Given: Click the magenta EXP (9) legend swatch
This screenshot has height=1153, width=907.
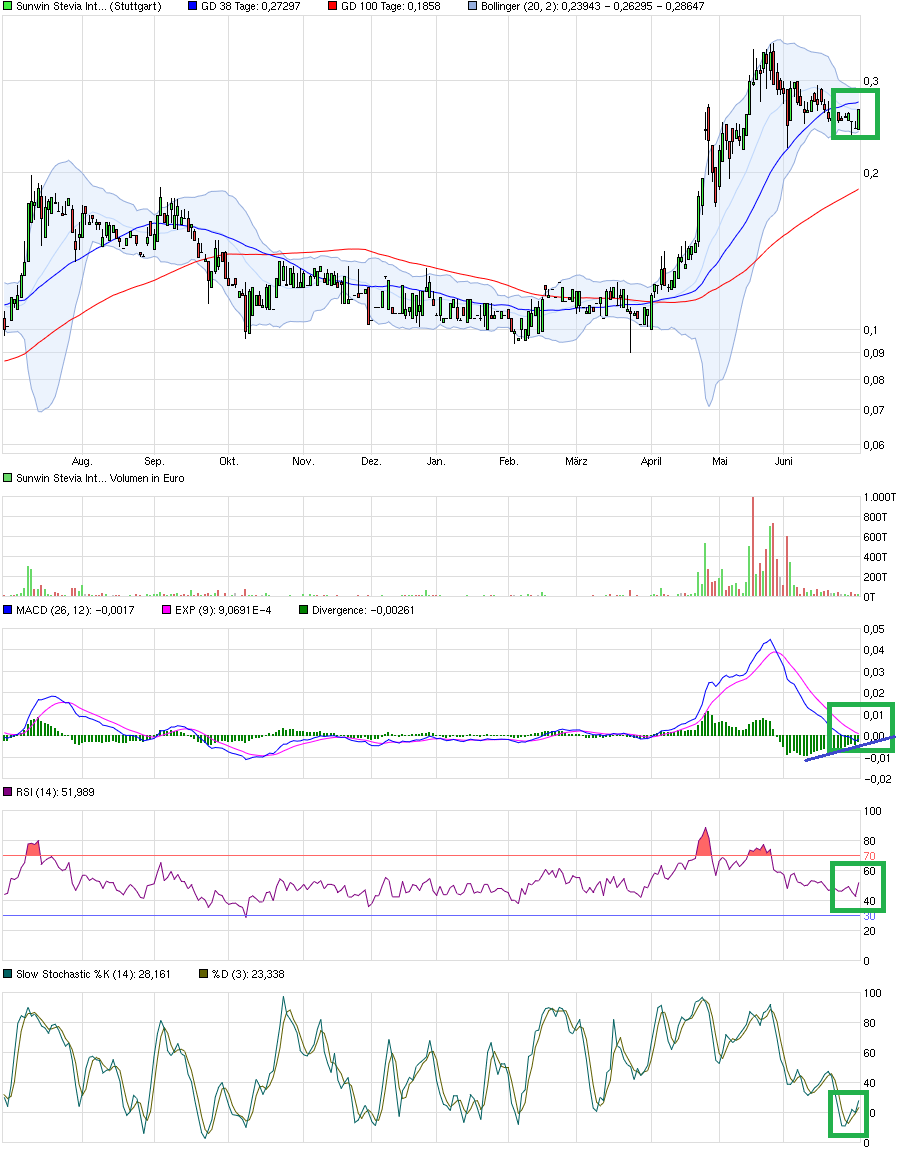Looking at the screenshot, I should coord(166,610).
